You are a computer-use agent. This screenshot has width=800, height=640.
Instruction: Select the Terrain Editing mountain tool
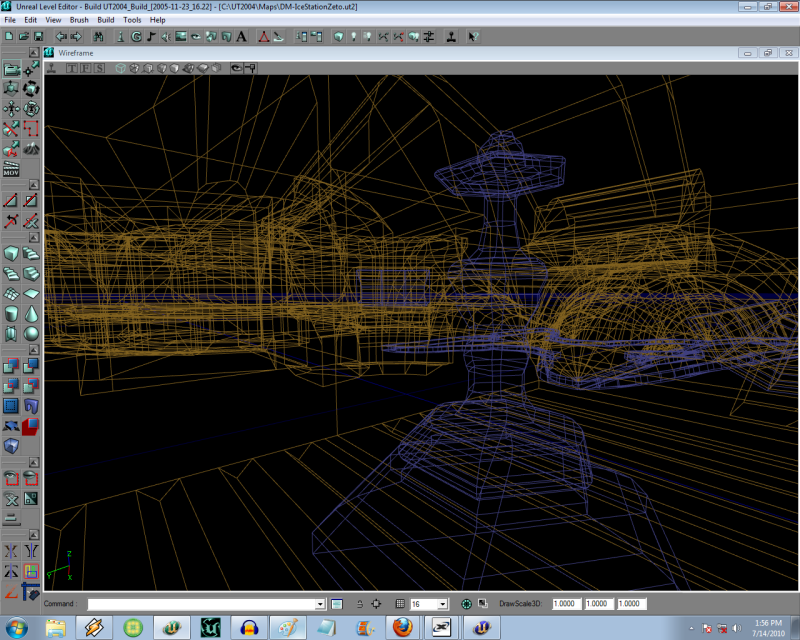(31, 149)
